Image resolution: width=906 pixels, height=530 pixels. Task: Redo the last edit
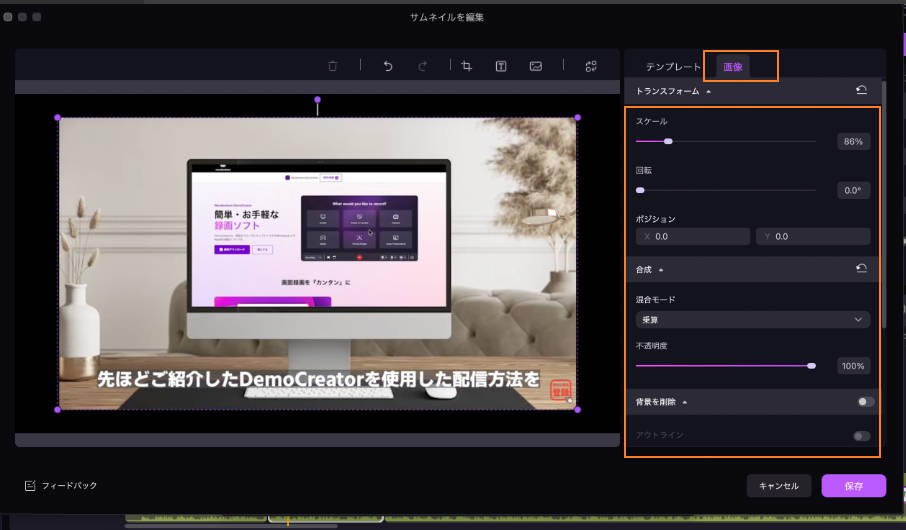click(x=422, y=66)
